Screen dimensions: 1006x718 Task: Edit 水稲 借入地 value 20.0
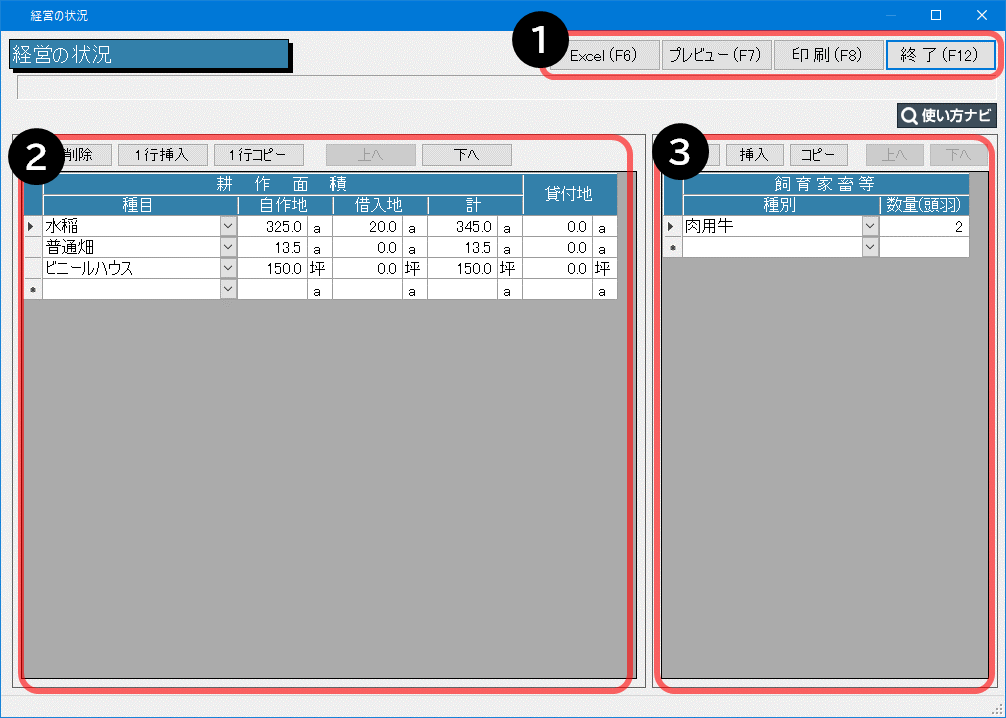point(367,227)
